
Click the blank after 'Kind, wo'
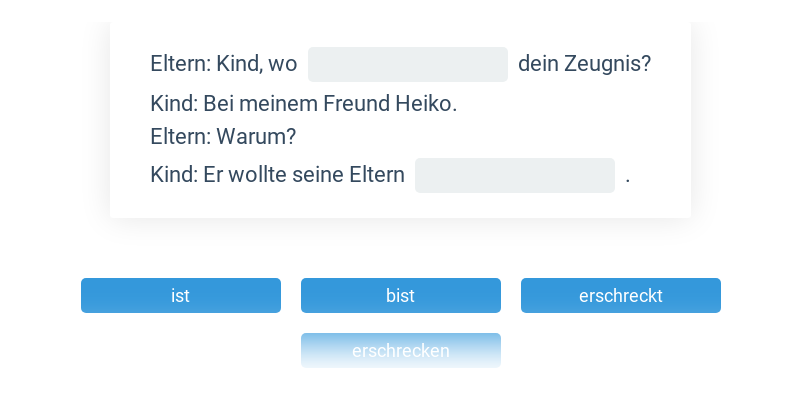click(407, 64)
